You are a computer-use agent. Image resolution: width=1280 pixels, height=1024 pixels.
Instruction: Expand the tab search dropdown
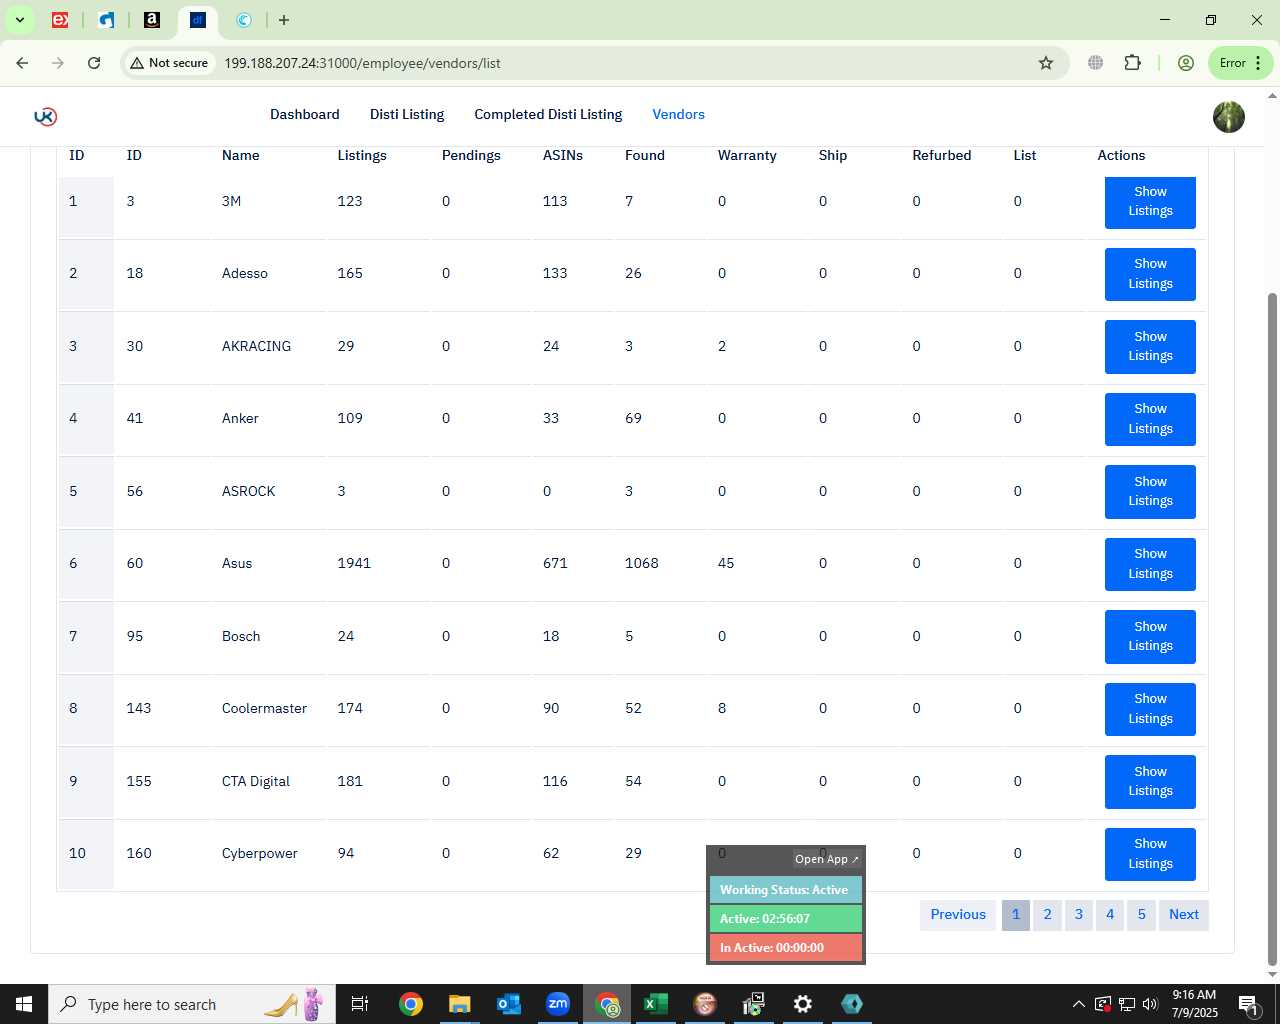[19, 20]
